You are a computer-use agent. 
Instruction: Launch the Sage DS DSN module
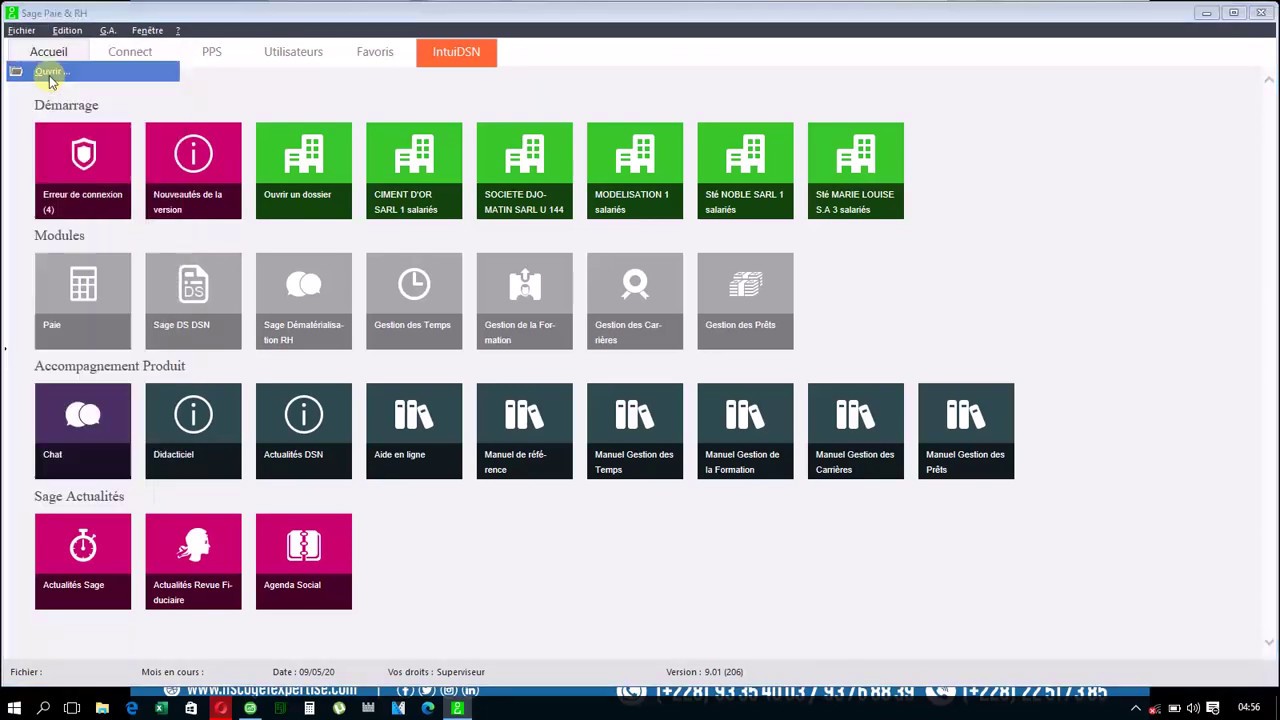[x=193, y=301]
